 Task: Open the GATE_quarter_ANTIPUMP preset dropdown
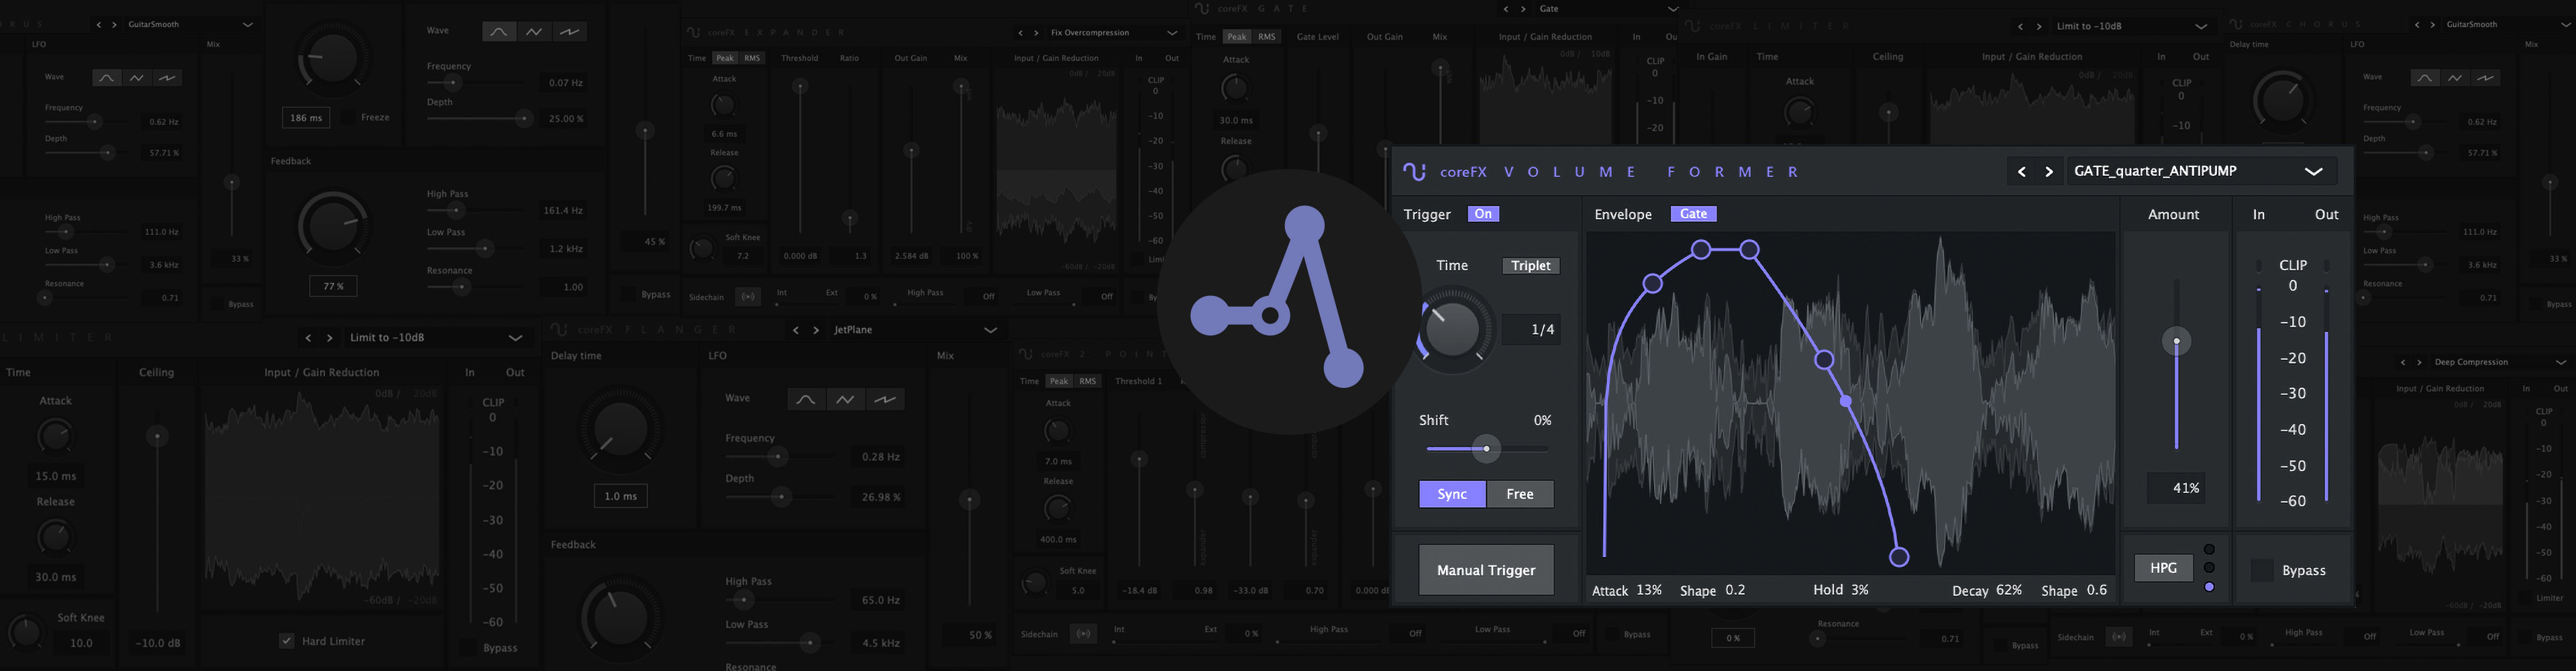coord(2313,172)
